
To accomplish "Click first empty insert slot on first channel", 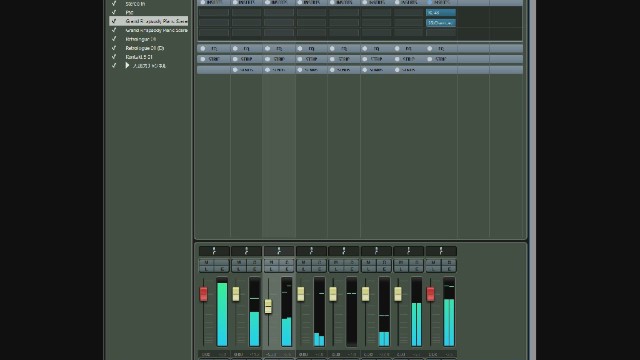I will pos(214,13).
